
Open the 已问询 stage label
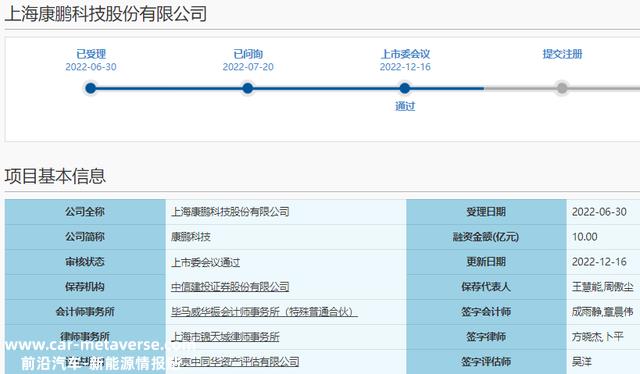(x=248, y=54)
